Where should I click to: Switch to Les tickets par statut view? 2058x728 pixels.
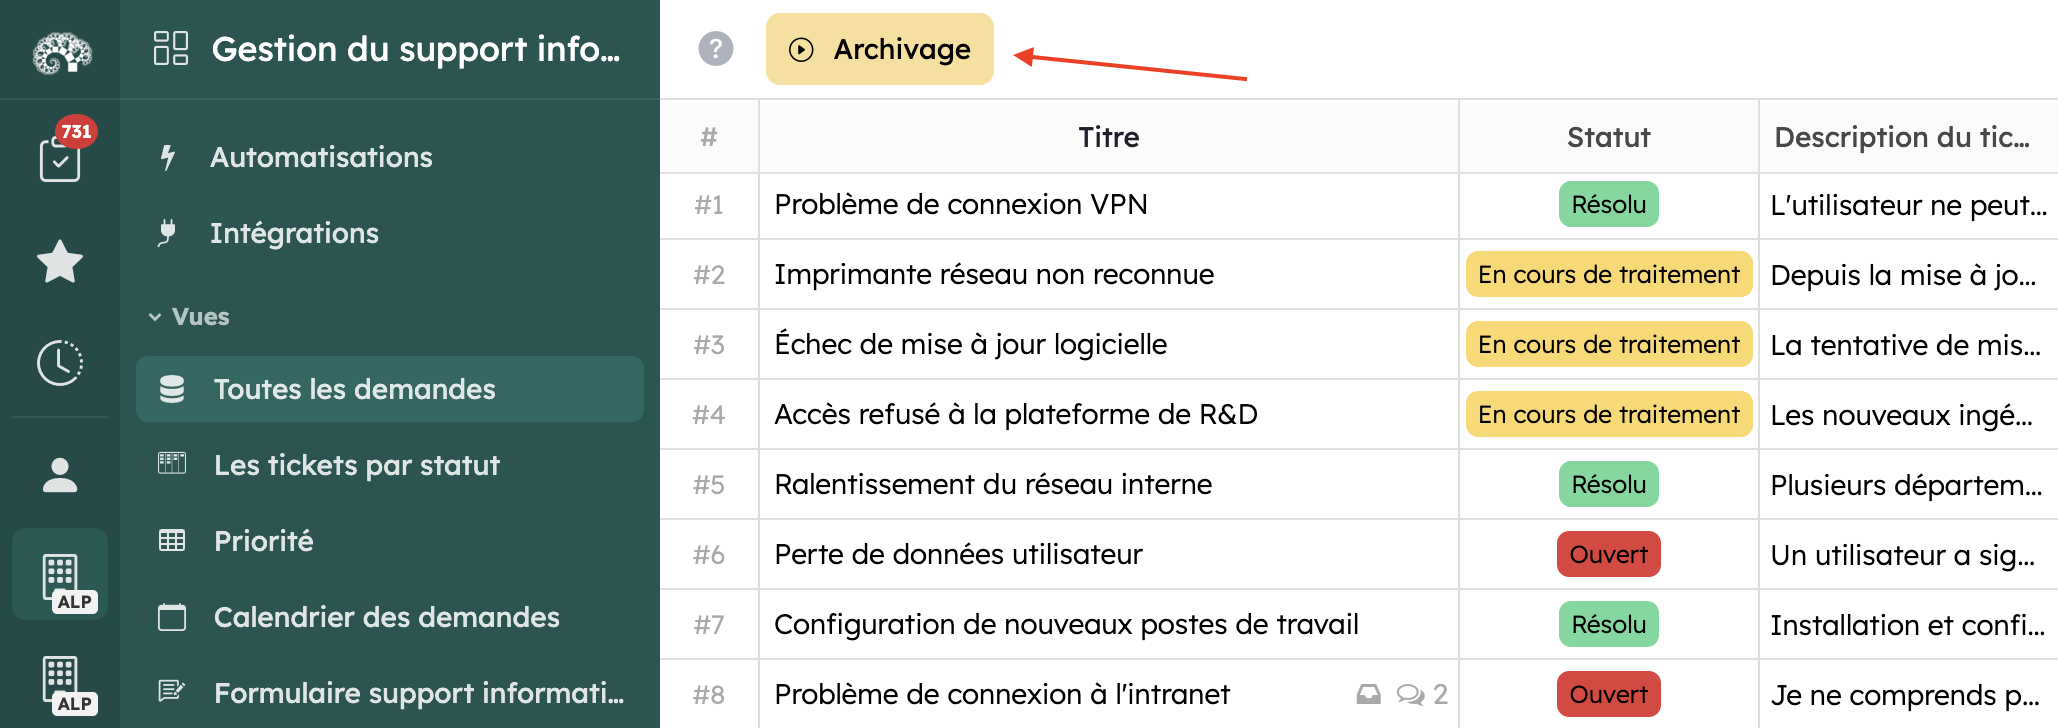[356, 465]
